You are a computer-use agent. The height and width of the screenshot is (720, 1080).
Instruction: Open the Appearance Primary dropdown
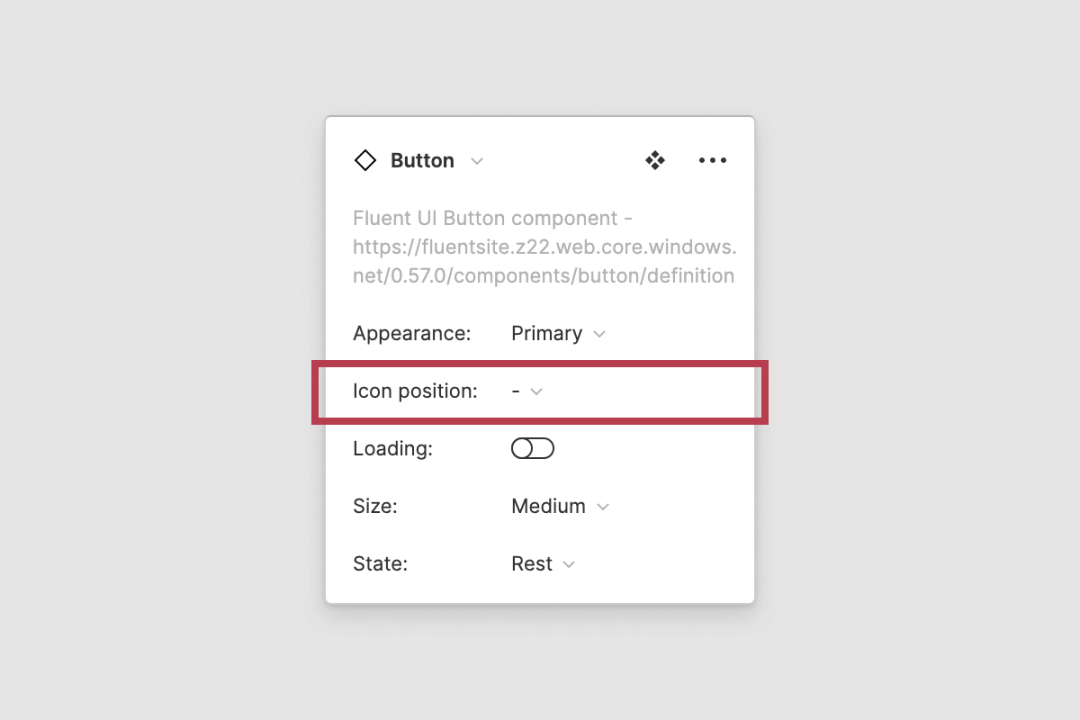click(x=559, y=333)
